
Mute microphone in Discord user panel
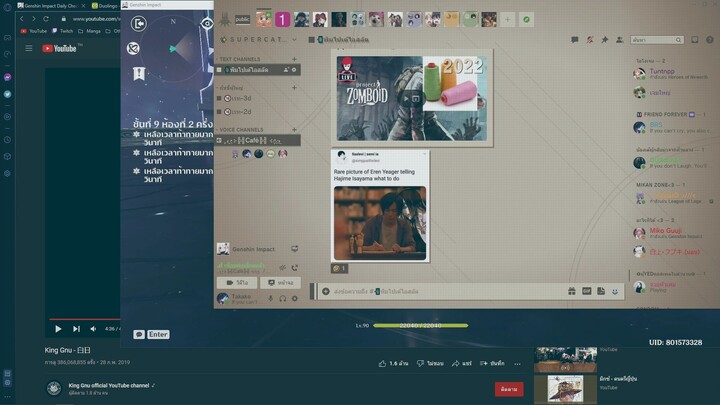coord(271,298)
